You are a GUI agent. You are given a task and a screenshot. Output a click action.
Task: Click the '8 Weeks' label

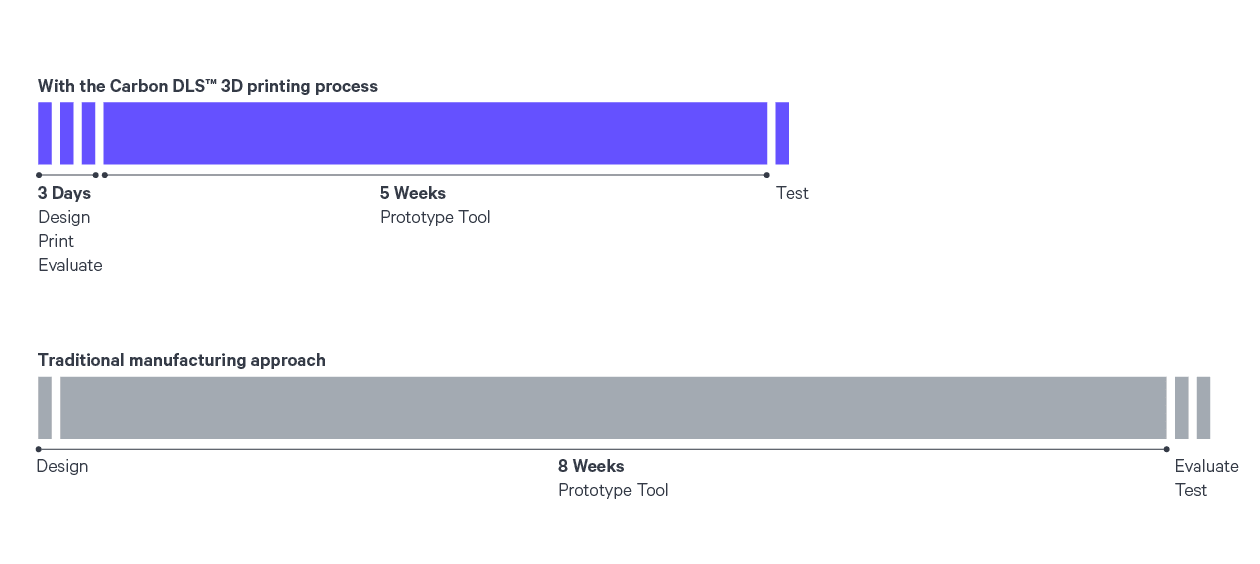591,466
